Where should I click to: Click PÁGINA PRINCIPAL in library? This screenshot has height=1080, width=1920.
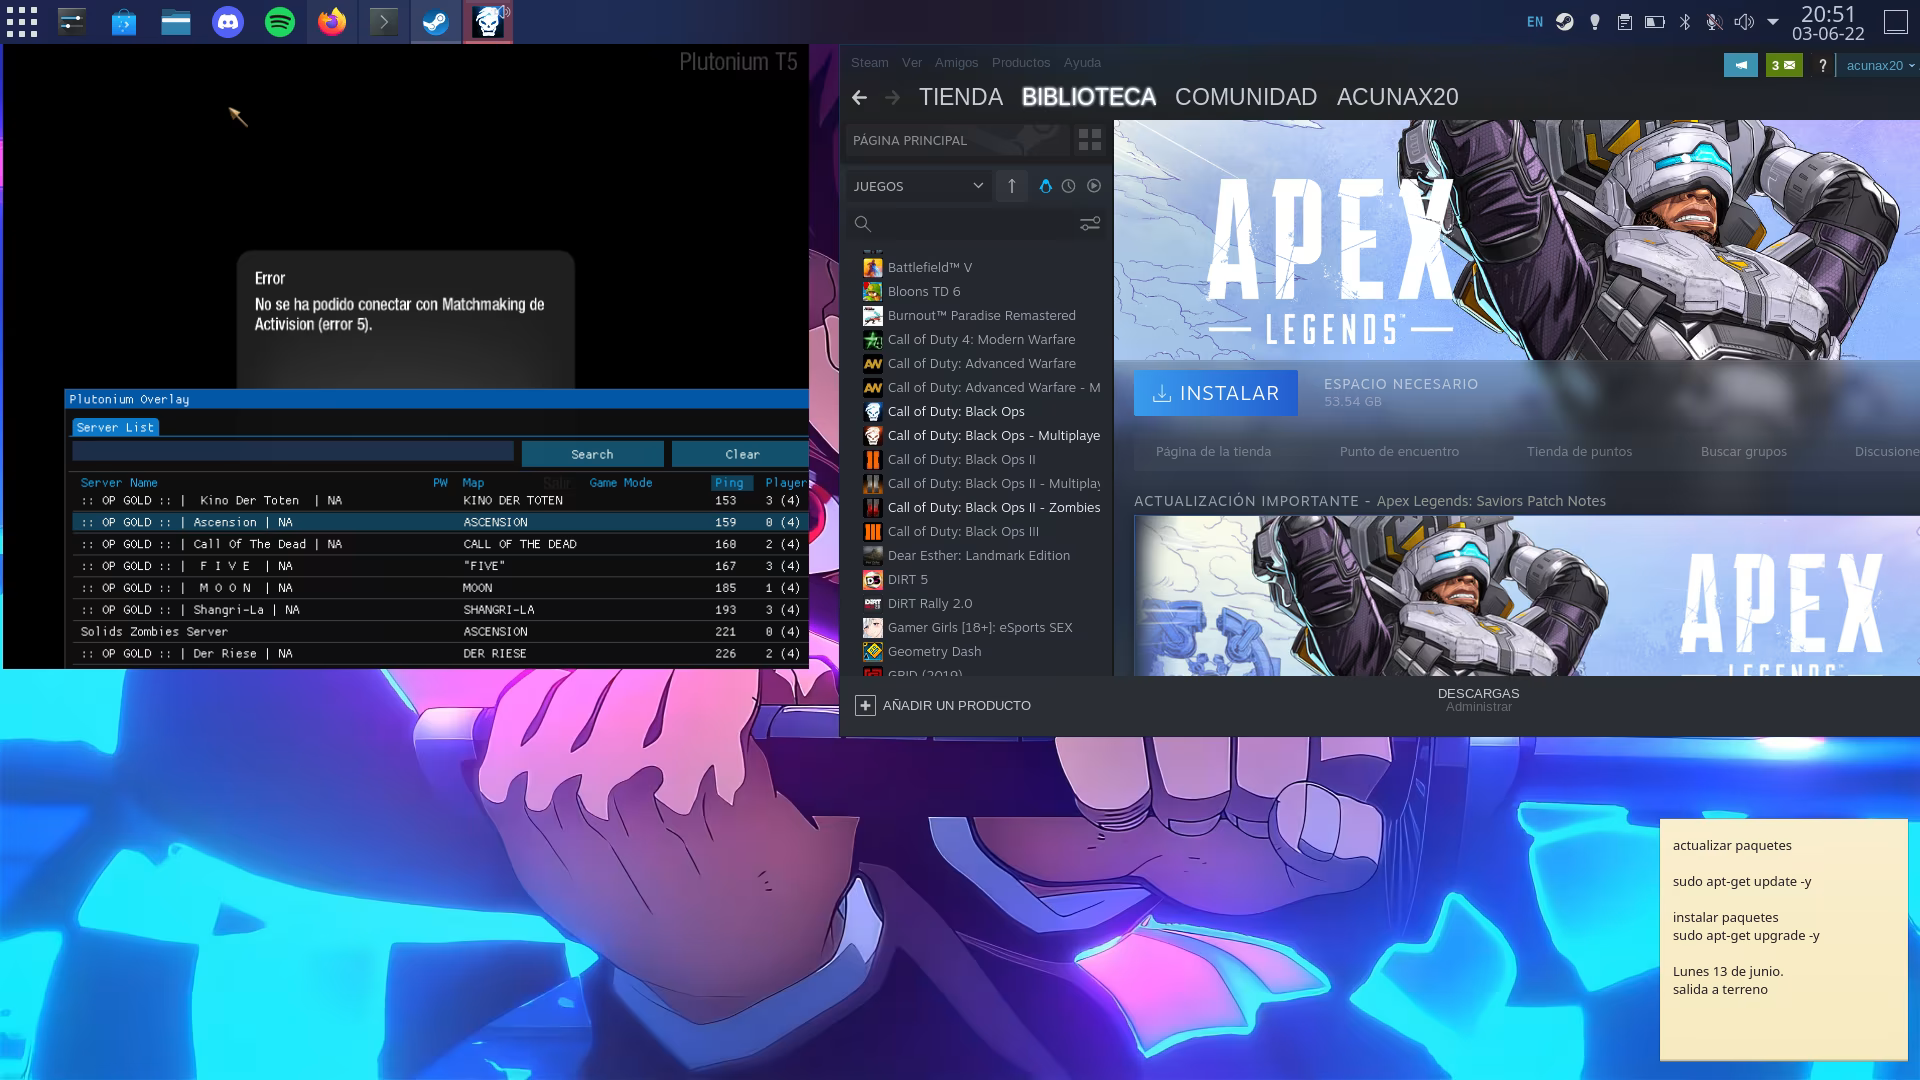click(x=958, y=140)
